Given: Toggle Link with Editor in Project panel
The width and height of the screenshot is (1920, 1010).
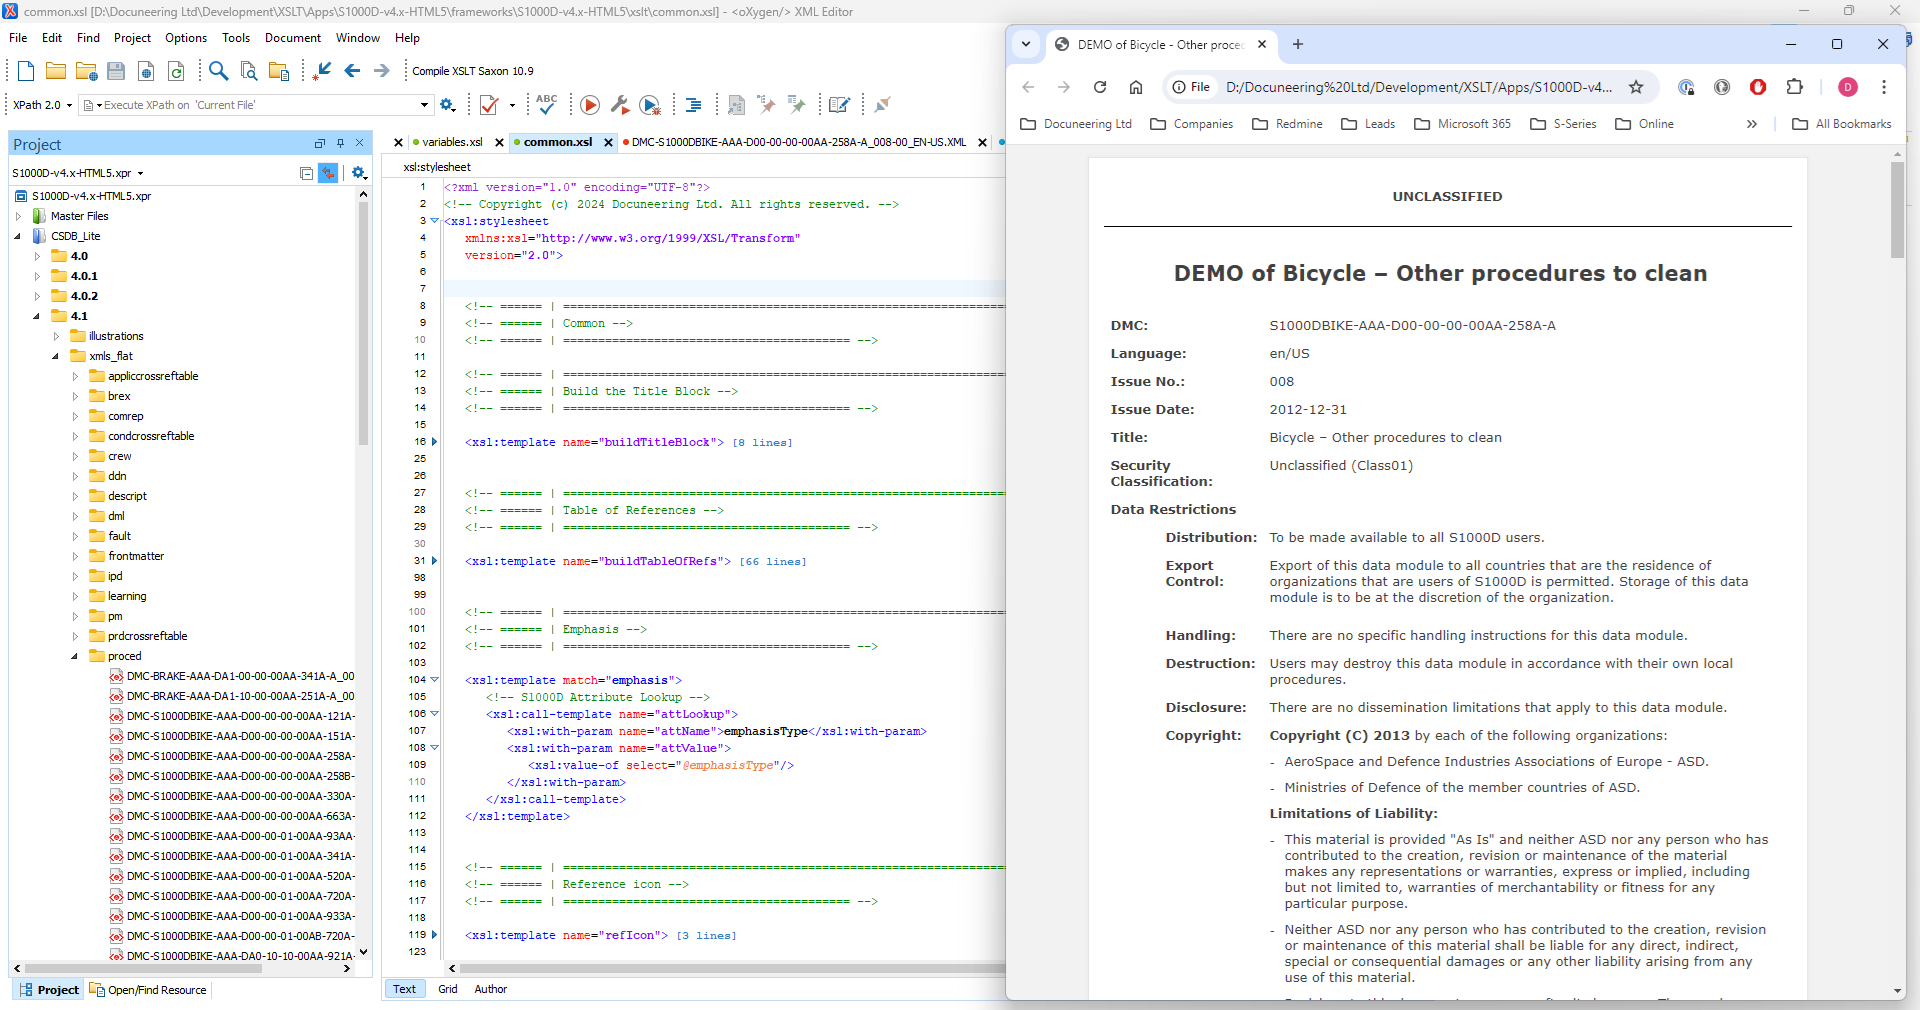Looking at the screenshot, I should tap(329, 173).
